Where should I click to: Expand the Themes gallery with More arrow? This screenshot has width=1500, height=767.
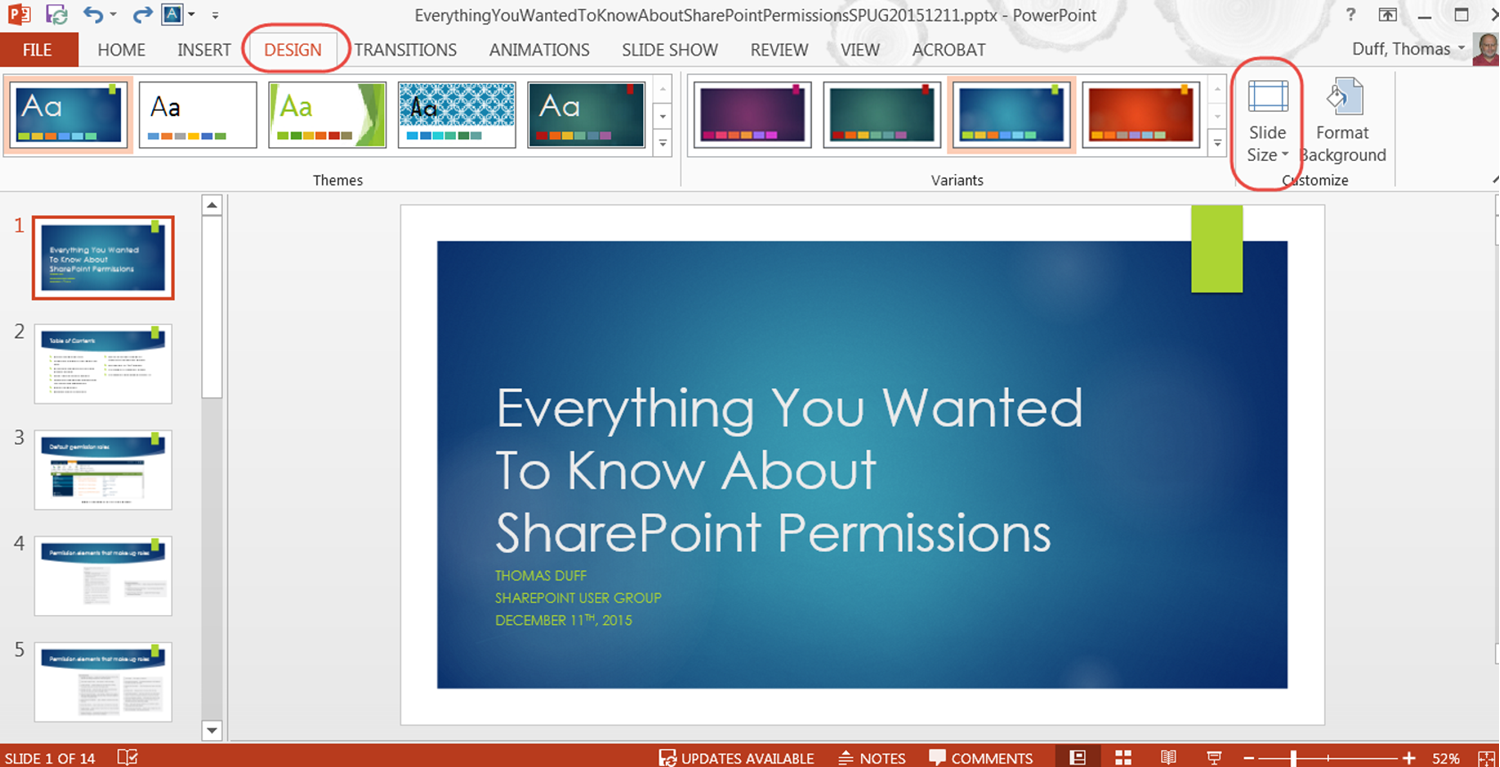tap(662, 143)
